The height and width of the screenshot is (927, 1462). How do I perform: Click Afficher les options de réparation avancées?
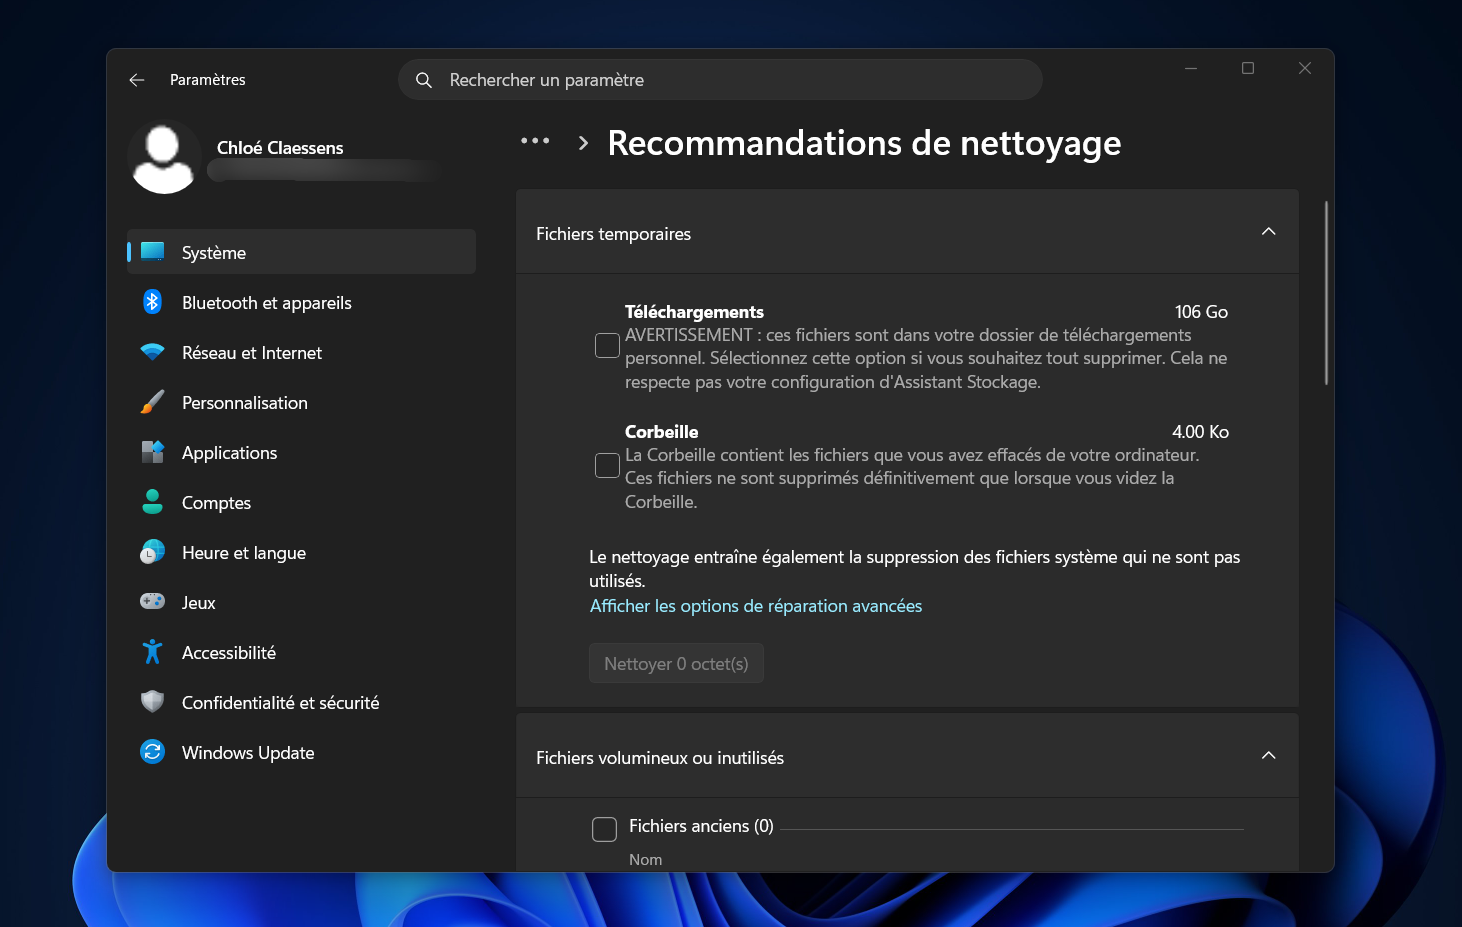(x=756, y=606)
